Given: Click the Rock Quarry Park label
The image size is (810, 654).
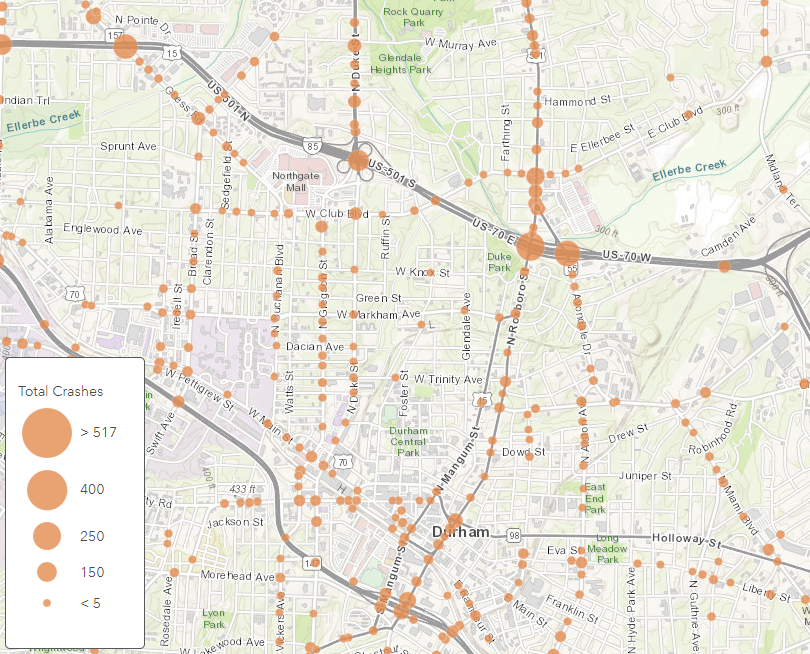Looking at the screenshot, I should [x=413, y=17].
